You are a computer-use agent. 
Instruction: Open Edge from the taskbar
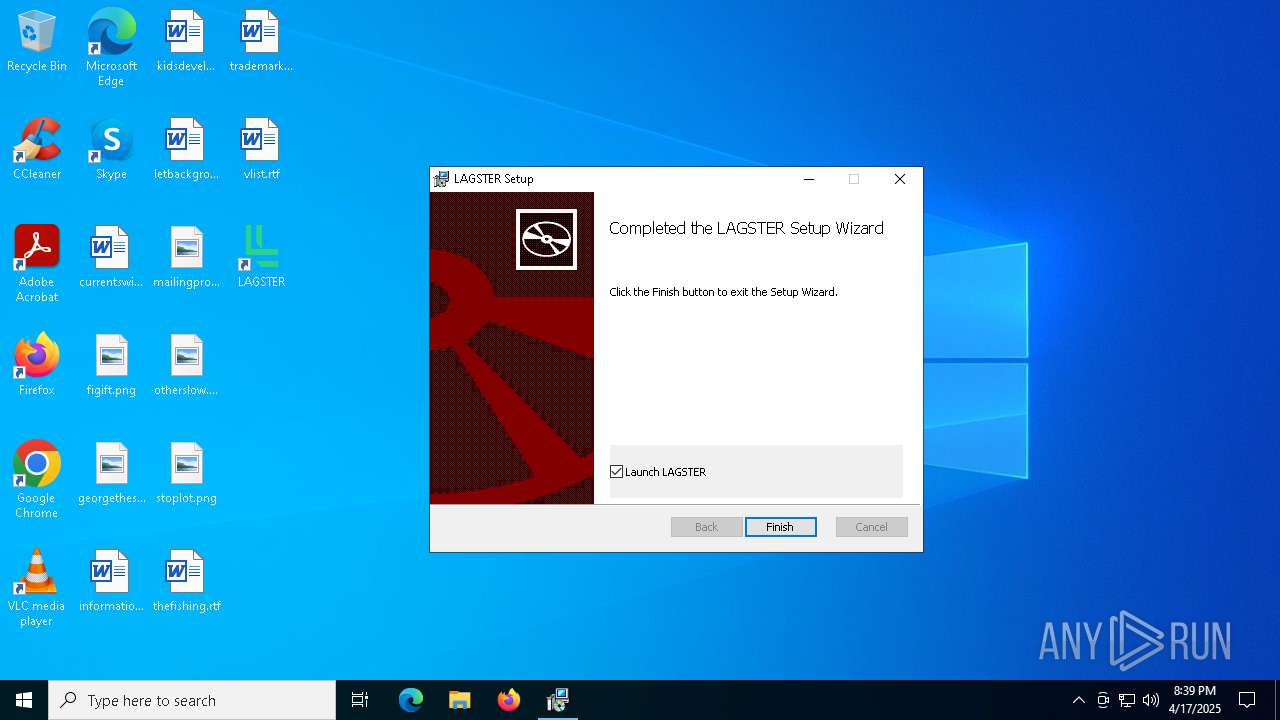click(411, 700)
